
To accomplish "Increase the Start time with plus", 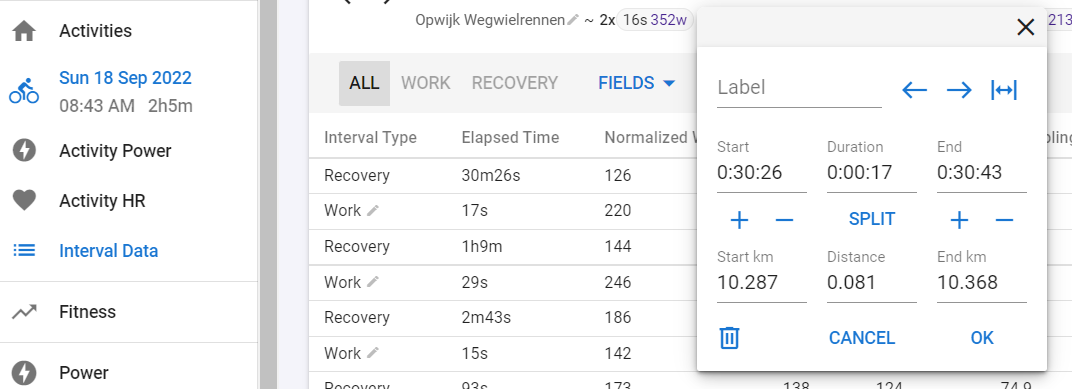I will tap(740, 220).
